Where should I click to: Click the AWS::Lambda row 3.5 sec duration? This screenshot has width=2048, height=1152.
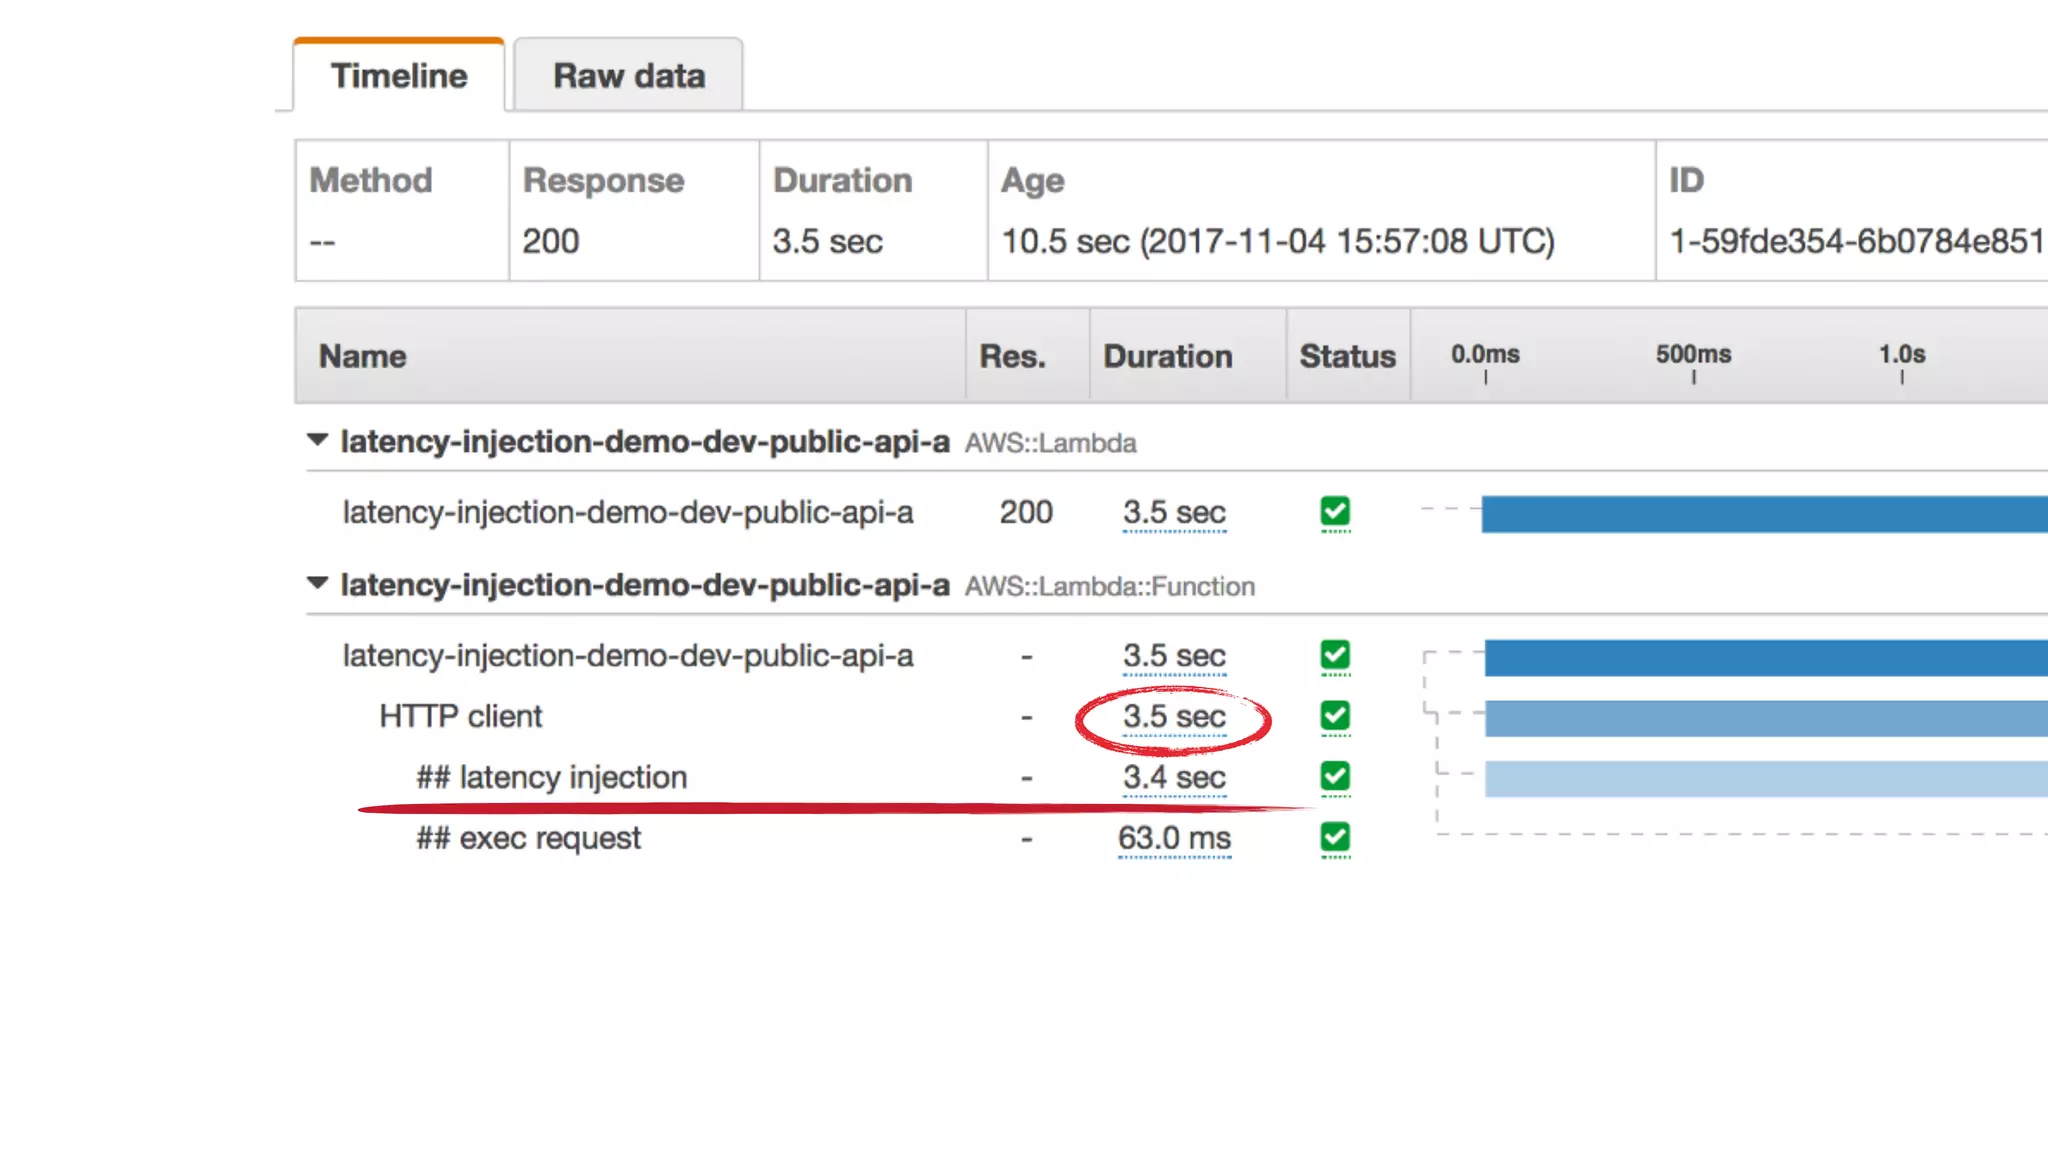[1173, 512]
